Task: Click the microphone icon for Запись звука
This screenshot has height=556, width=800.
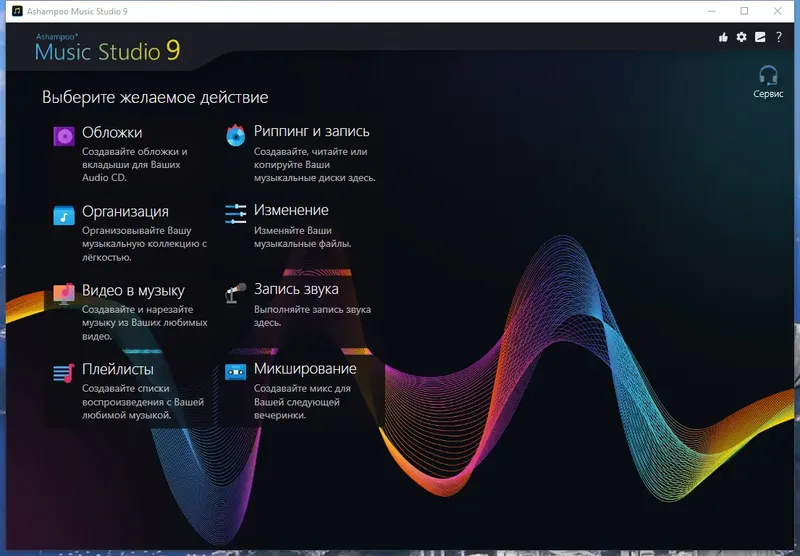Action: pyautogui.click(x=236, y=293)
